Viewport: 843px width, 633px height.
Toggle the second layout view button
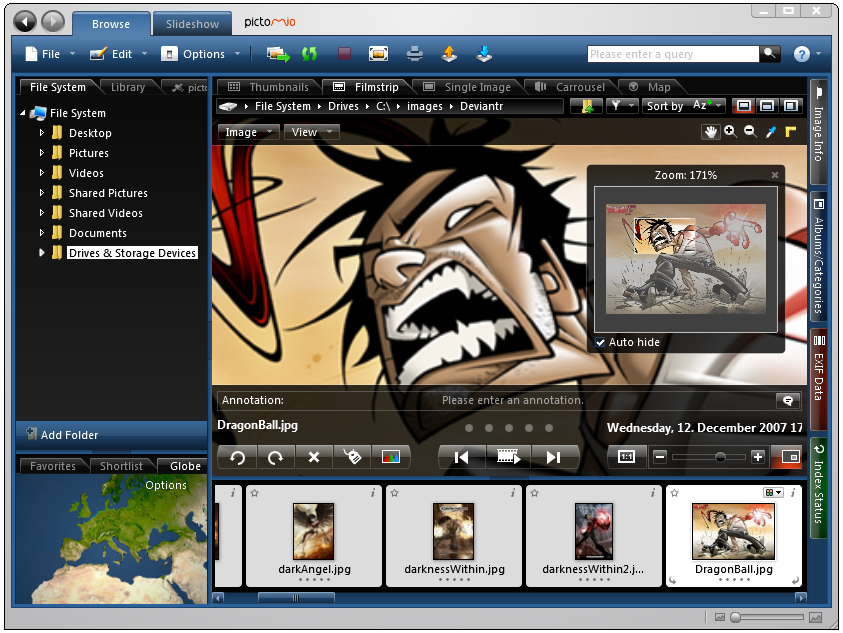pyautogui.click(x=767, y=106)
